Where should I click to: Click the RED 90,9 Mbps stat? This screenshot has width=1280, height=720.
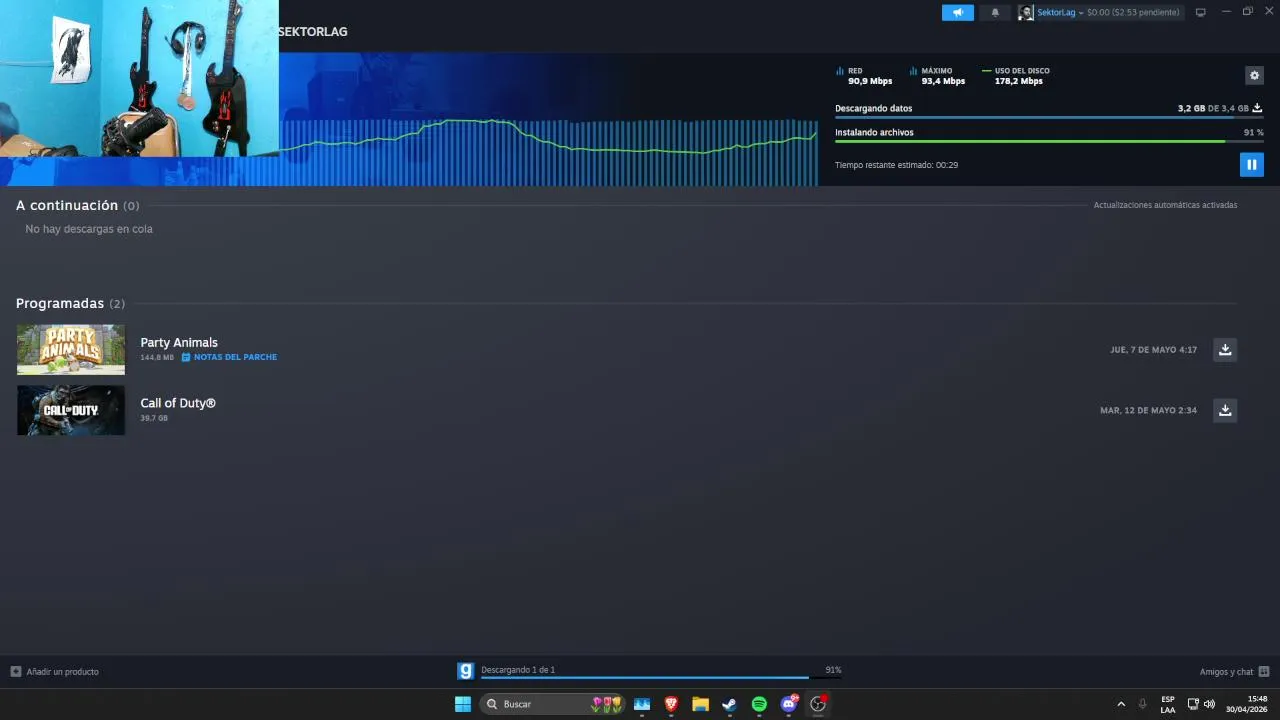(864, 76)
